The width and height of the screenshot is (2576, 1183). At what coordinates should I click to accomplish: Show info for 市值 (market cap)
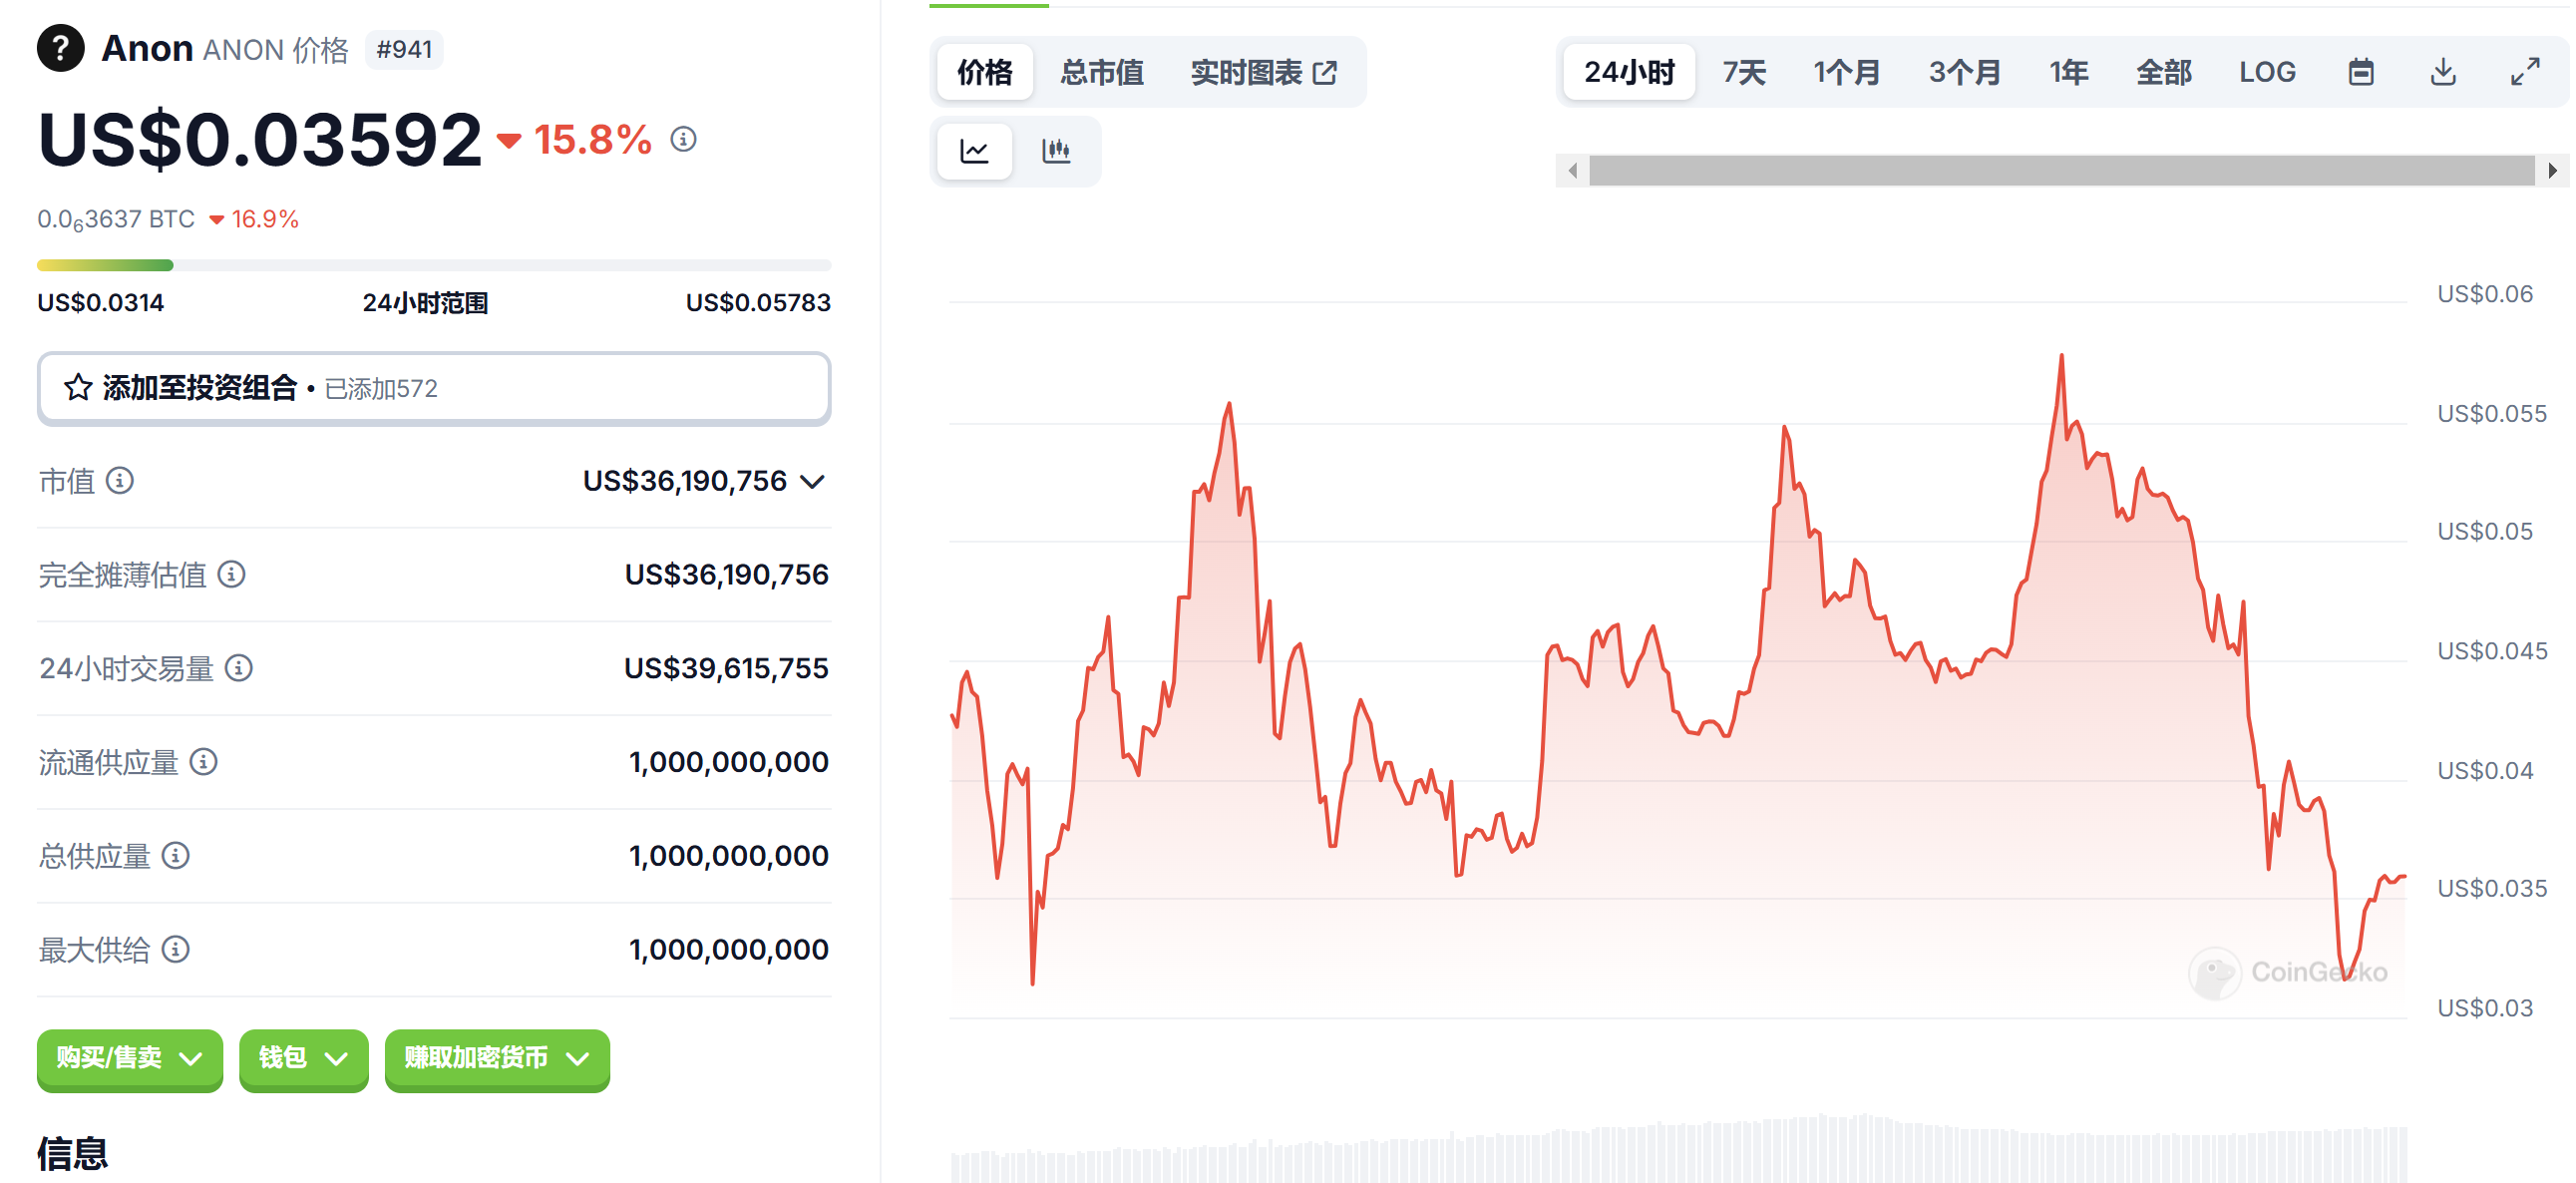tap(120, 481)
